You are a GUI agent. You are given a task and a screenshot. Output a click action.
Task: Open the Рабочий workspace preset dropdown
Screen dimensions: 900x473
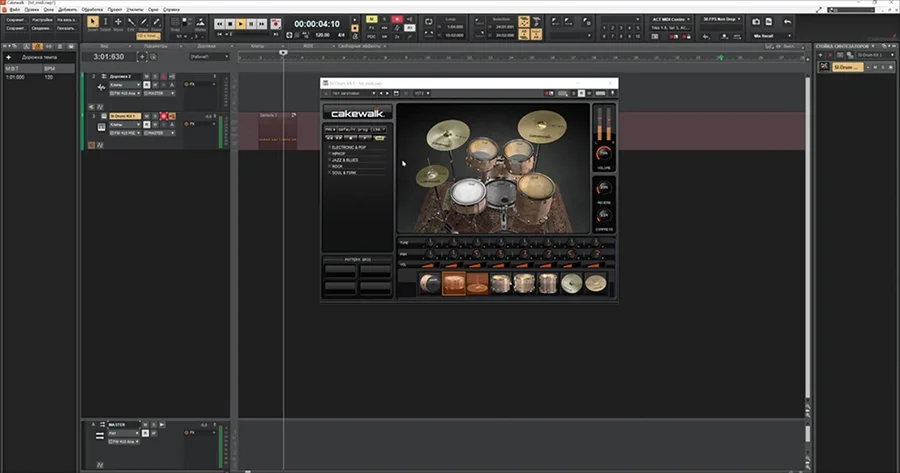pos(210,57)
